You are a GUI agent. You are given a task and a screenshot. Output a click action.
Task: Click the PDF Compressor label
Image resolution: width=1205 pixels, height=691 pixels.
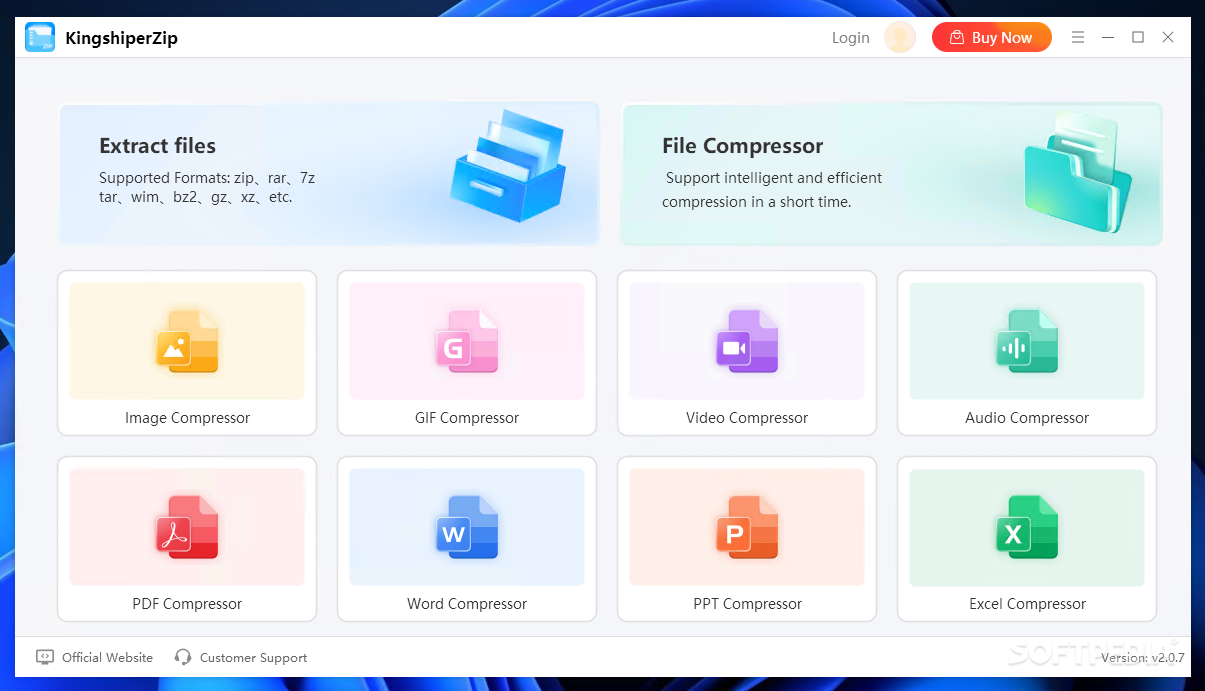coord(187,604)
